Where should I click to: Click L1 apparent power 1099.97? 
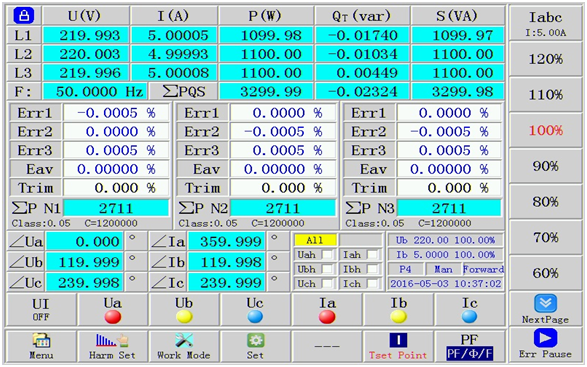[x=458, y=35]
